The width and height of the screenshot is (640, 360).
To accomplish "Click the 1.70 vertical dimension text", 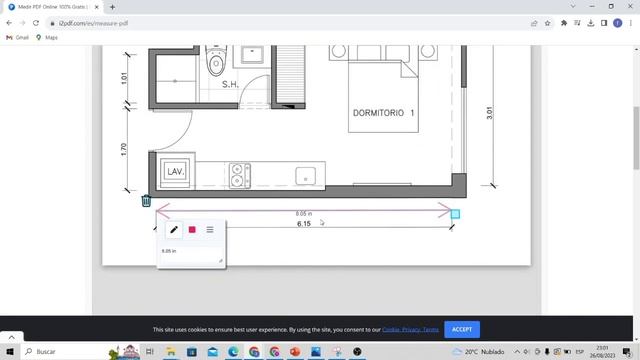I will pyautogui.click(x=124, y=149).
